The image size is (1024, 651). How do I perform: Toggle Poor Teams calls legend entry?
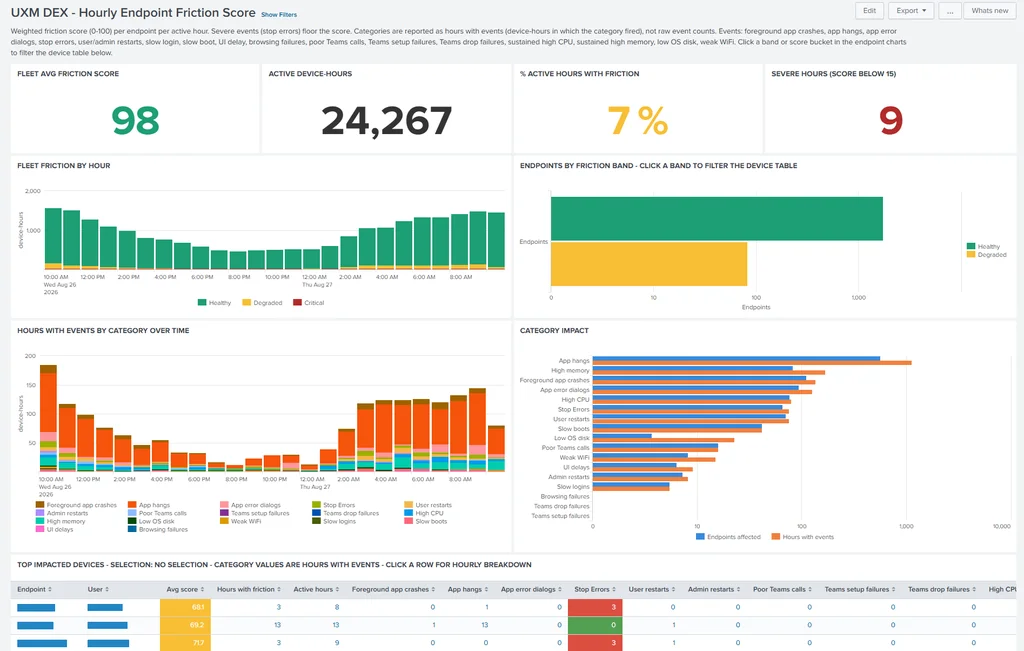click(157, 513)
